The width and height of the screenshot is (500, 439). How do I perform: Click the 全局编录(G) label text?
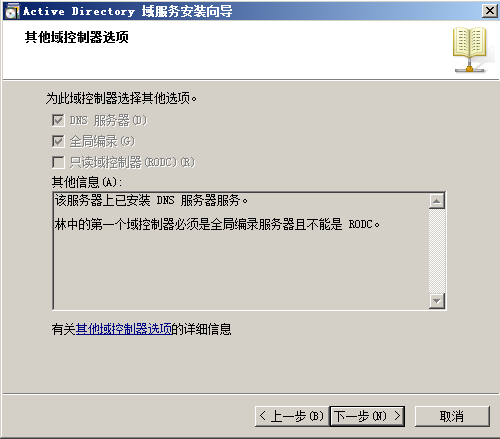[102, 141]
